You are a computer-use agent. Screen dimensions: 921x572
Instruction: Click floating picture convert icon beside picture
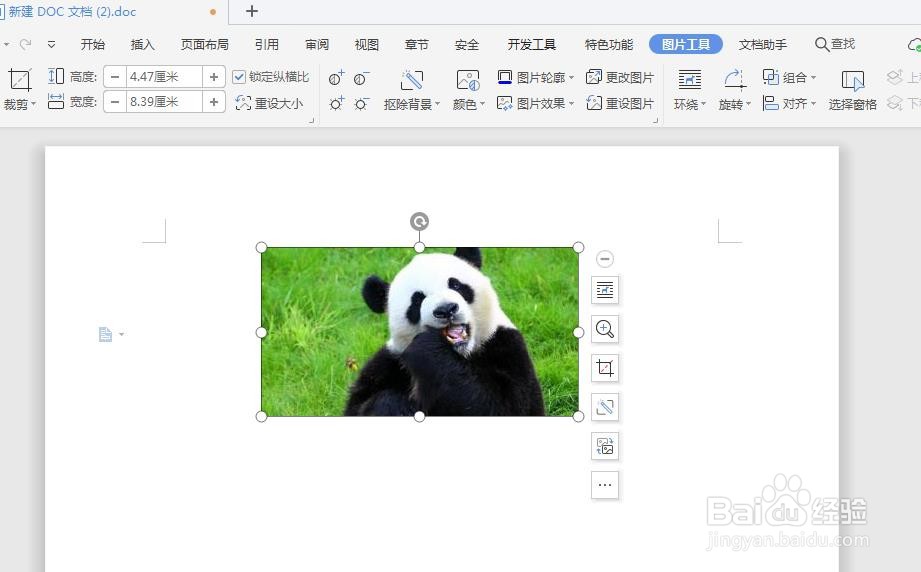pyautogui.click(x=604, y=446)
